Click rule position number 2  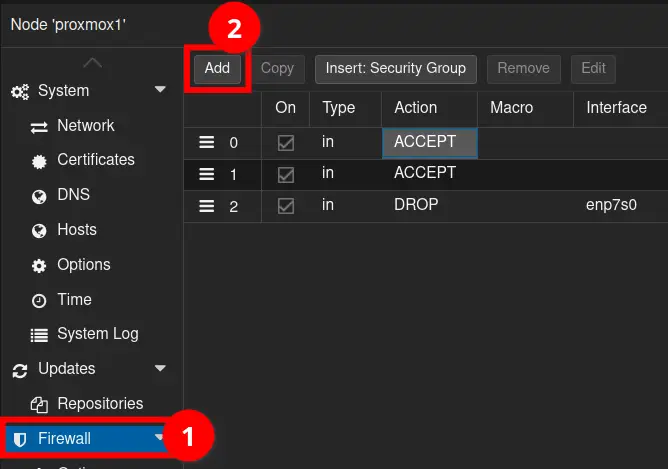(x=233, y=207)
